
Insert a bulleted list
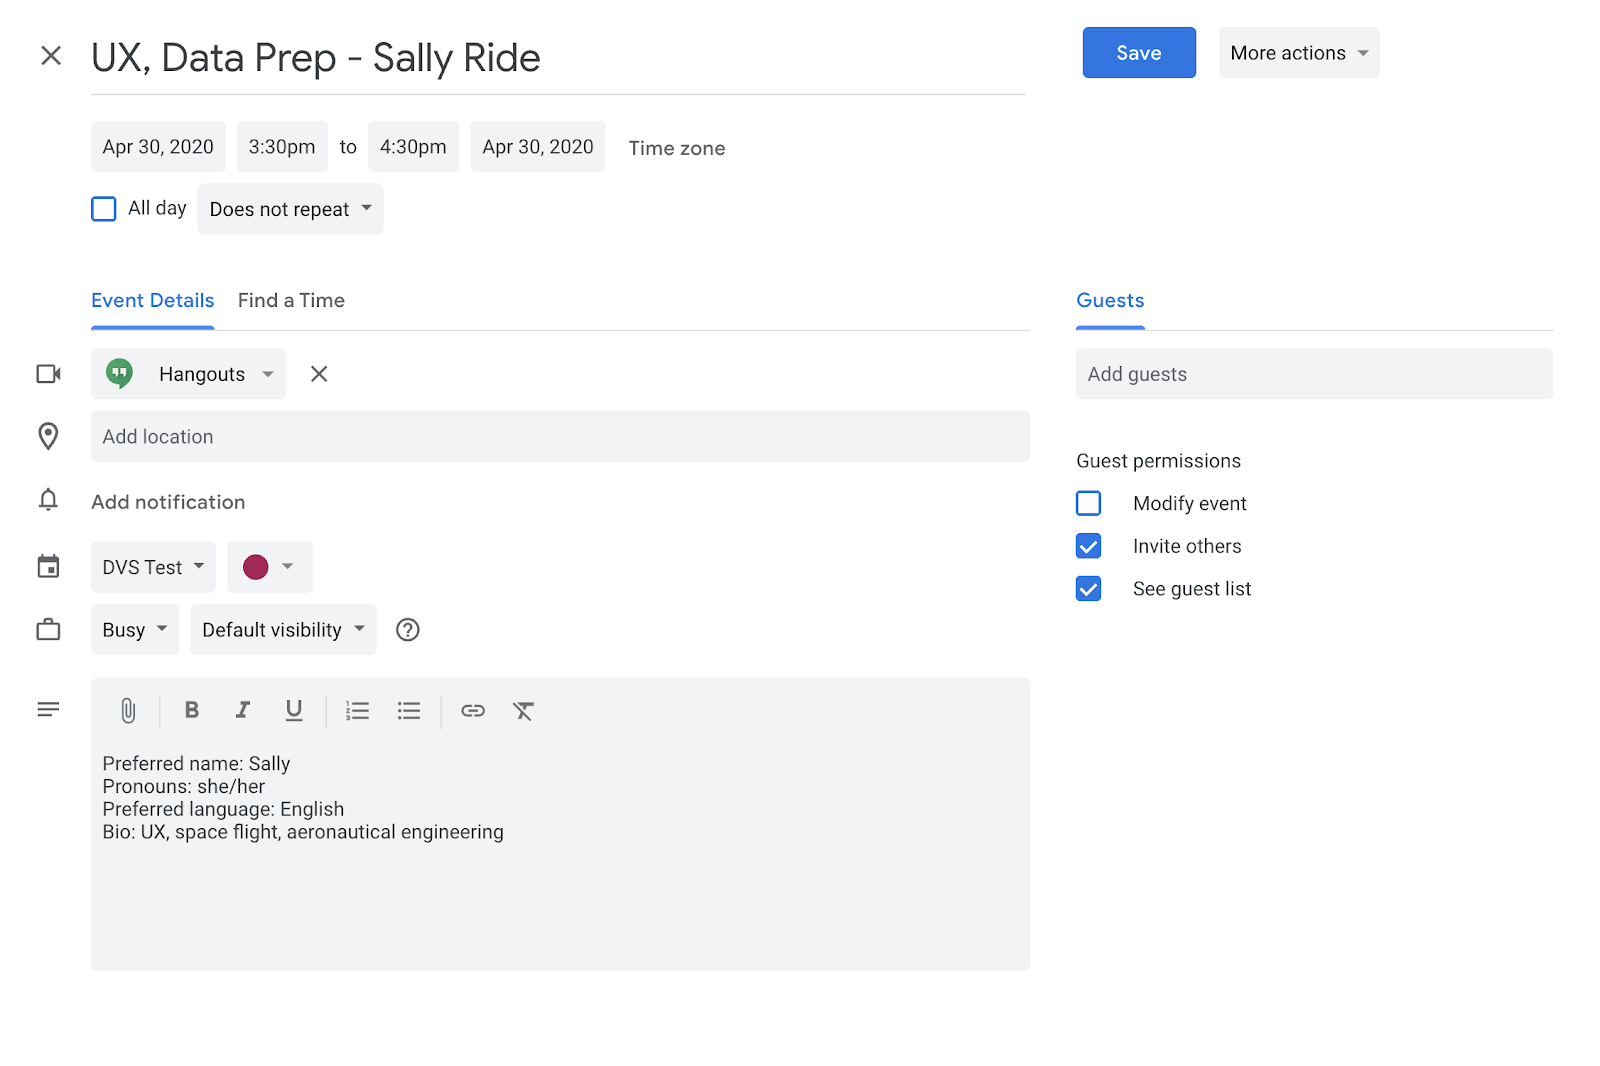tap(409, 711)
